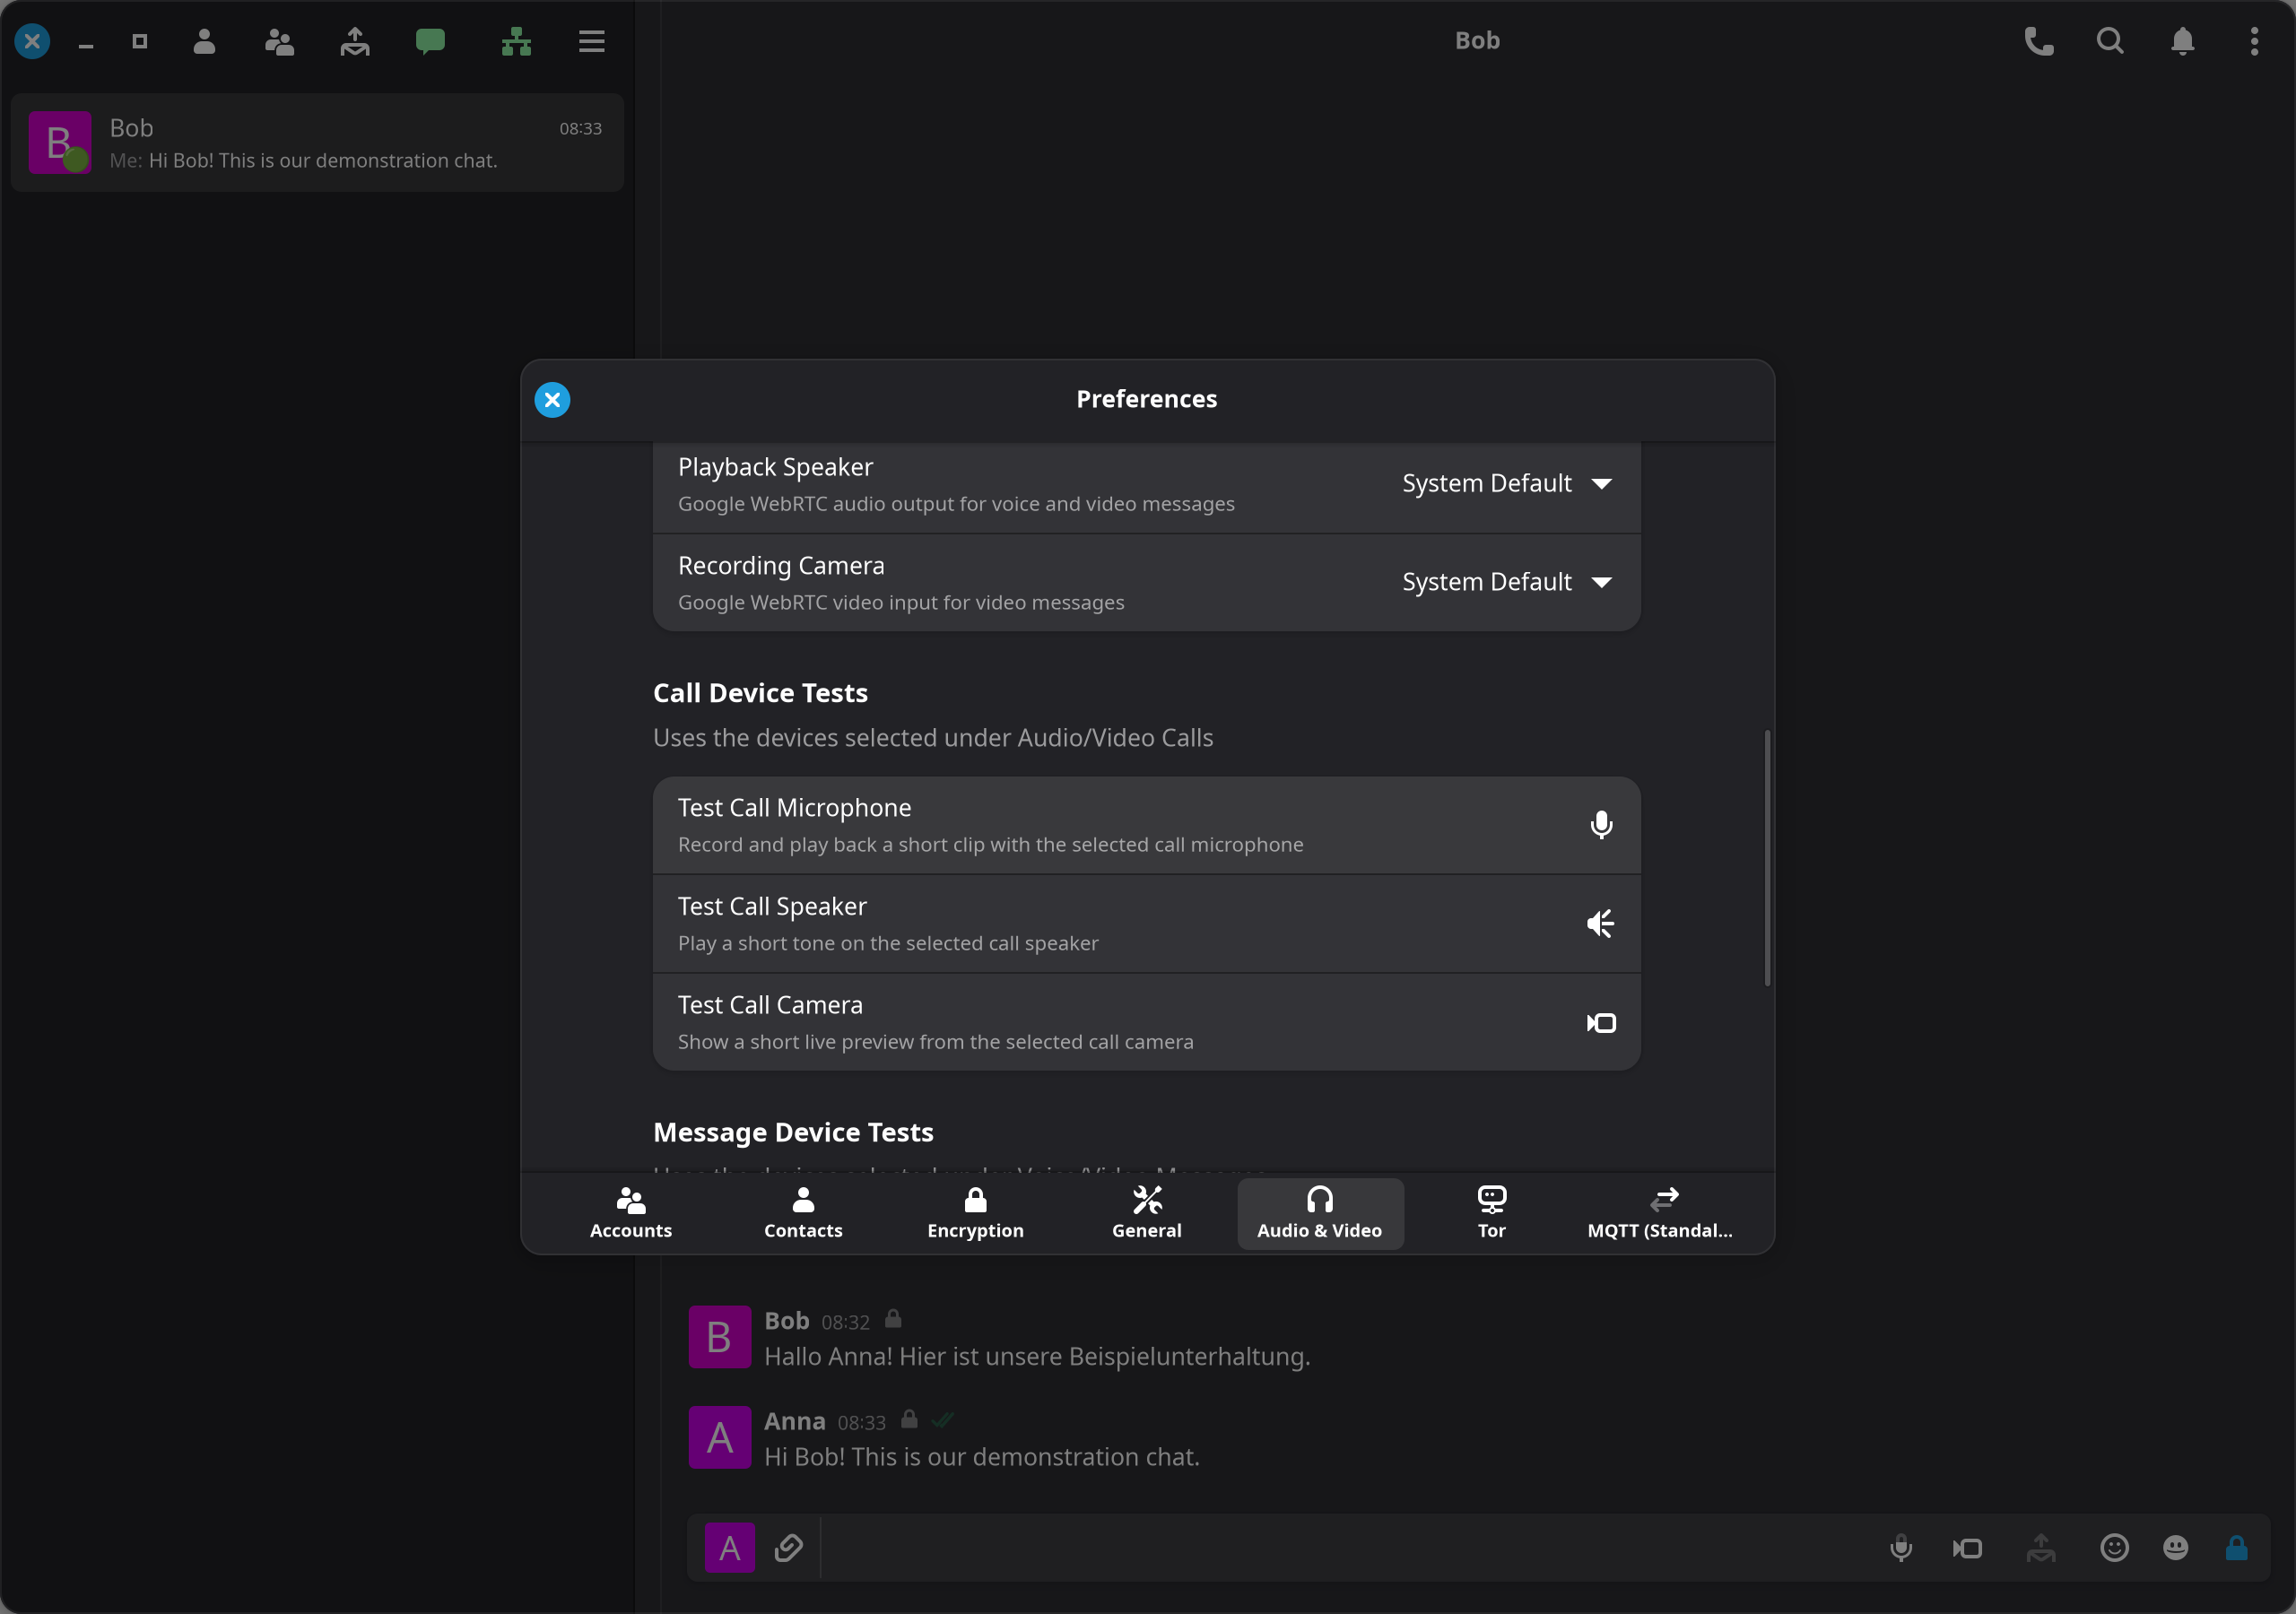The image size is (2296, 1614).
Task: Start a call with the phone icon
Action: (x=2038, y=41)
